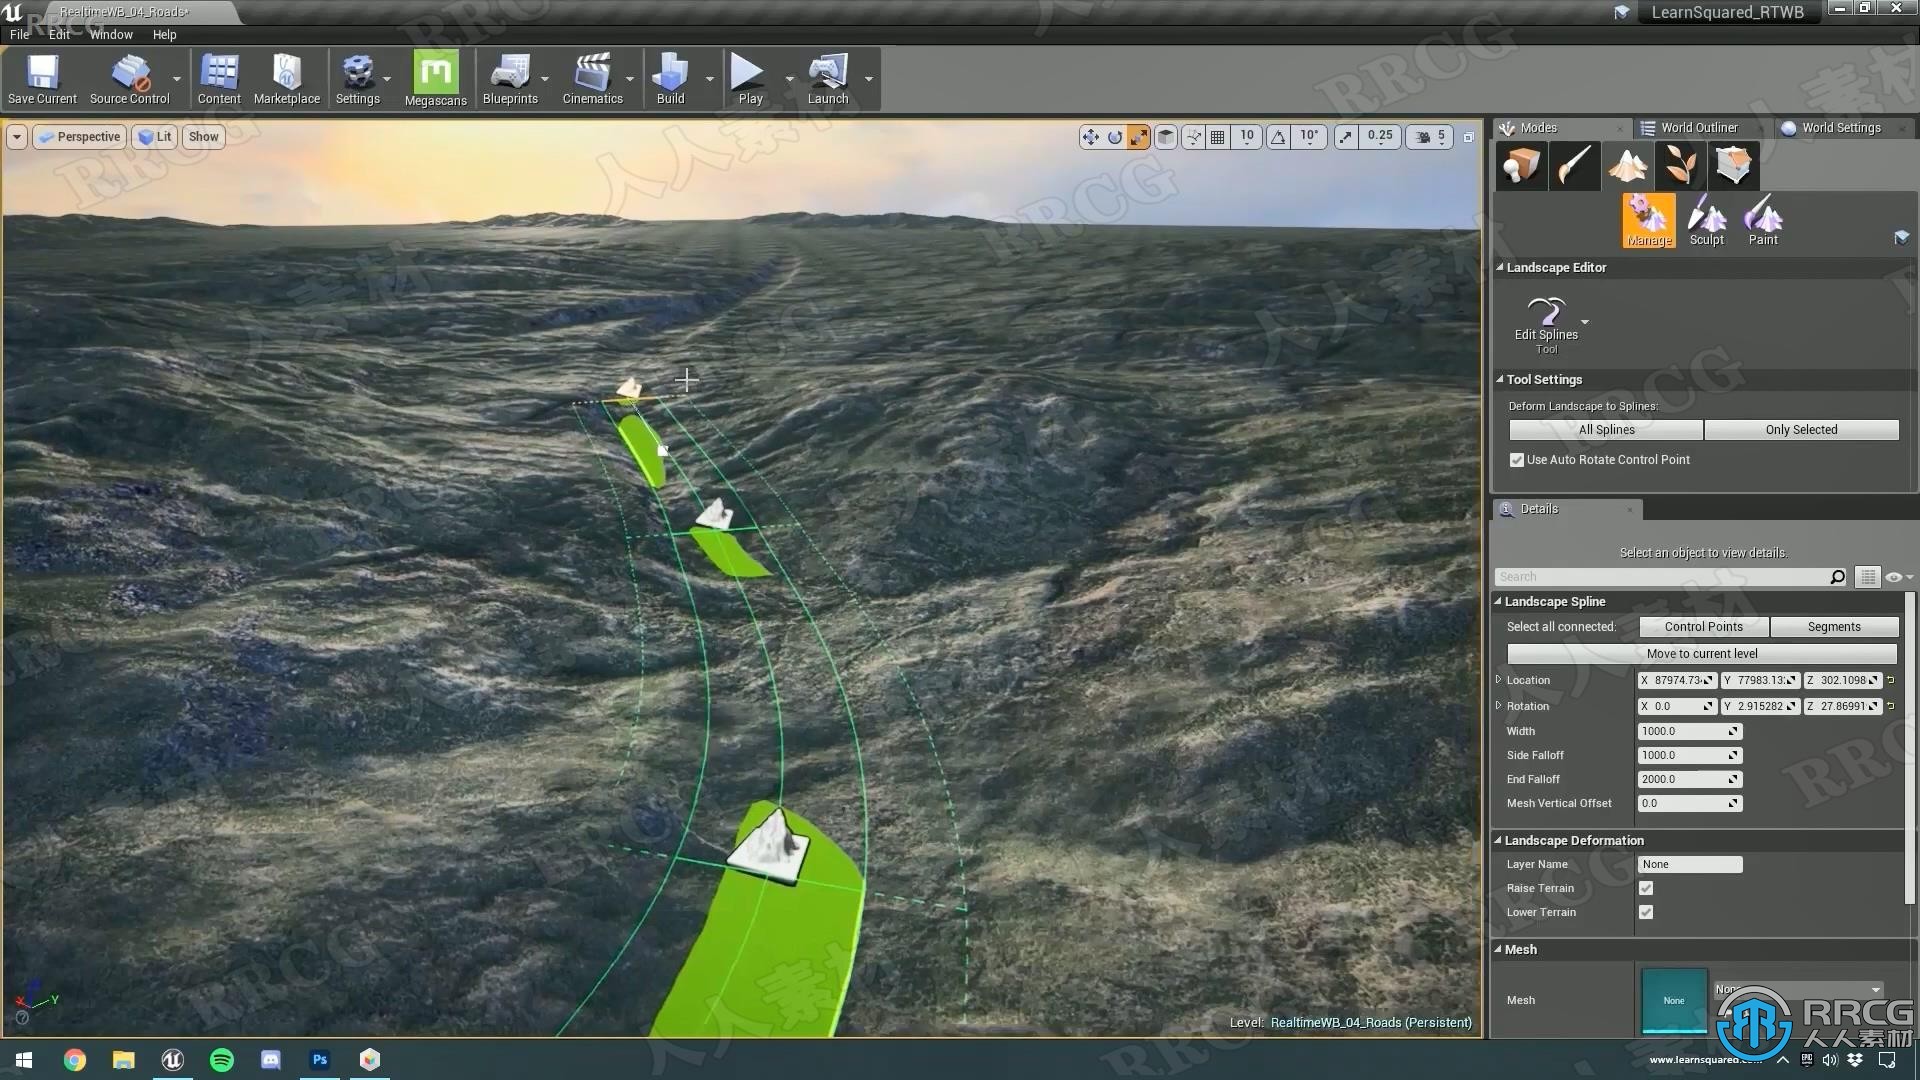This screenshot has width=1920, height=1080.
Task: Click the All Splines button
Action: (1605, 429)
